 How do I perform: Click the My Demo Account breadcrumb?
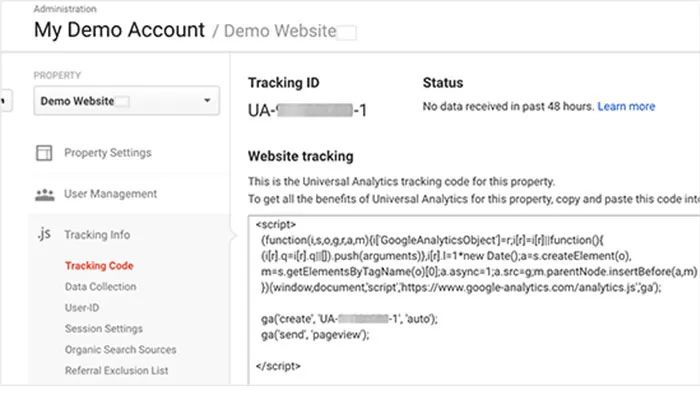coord(119,30)
